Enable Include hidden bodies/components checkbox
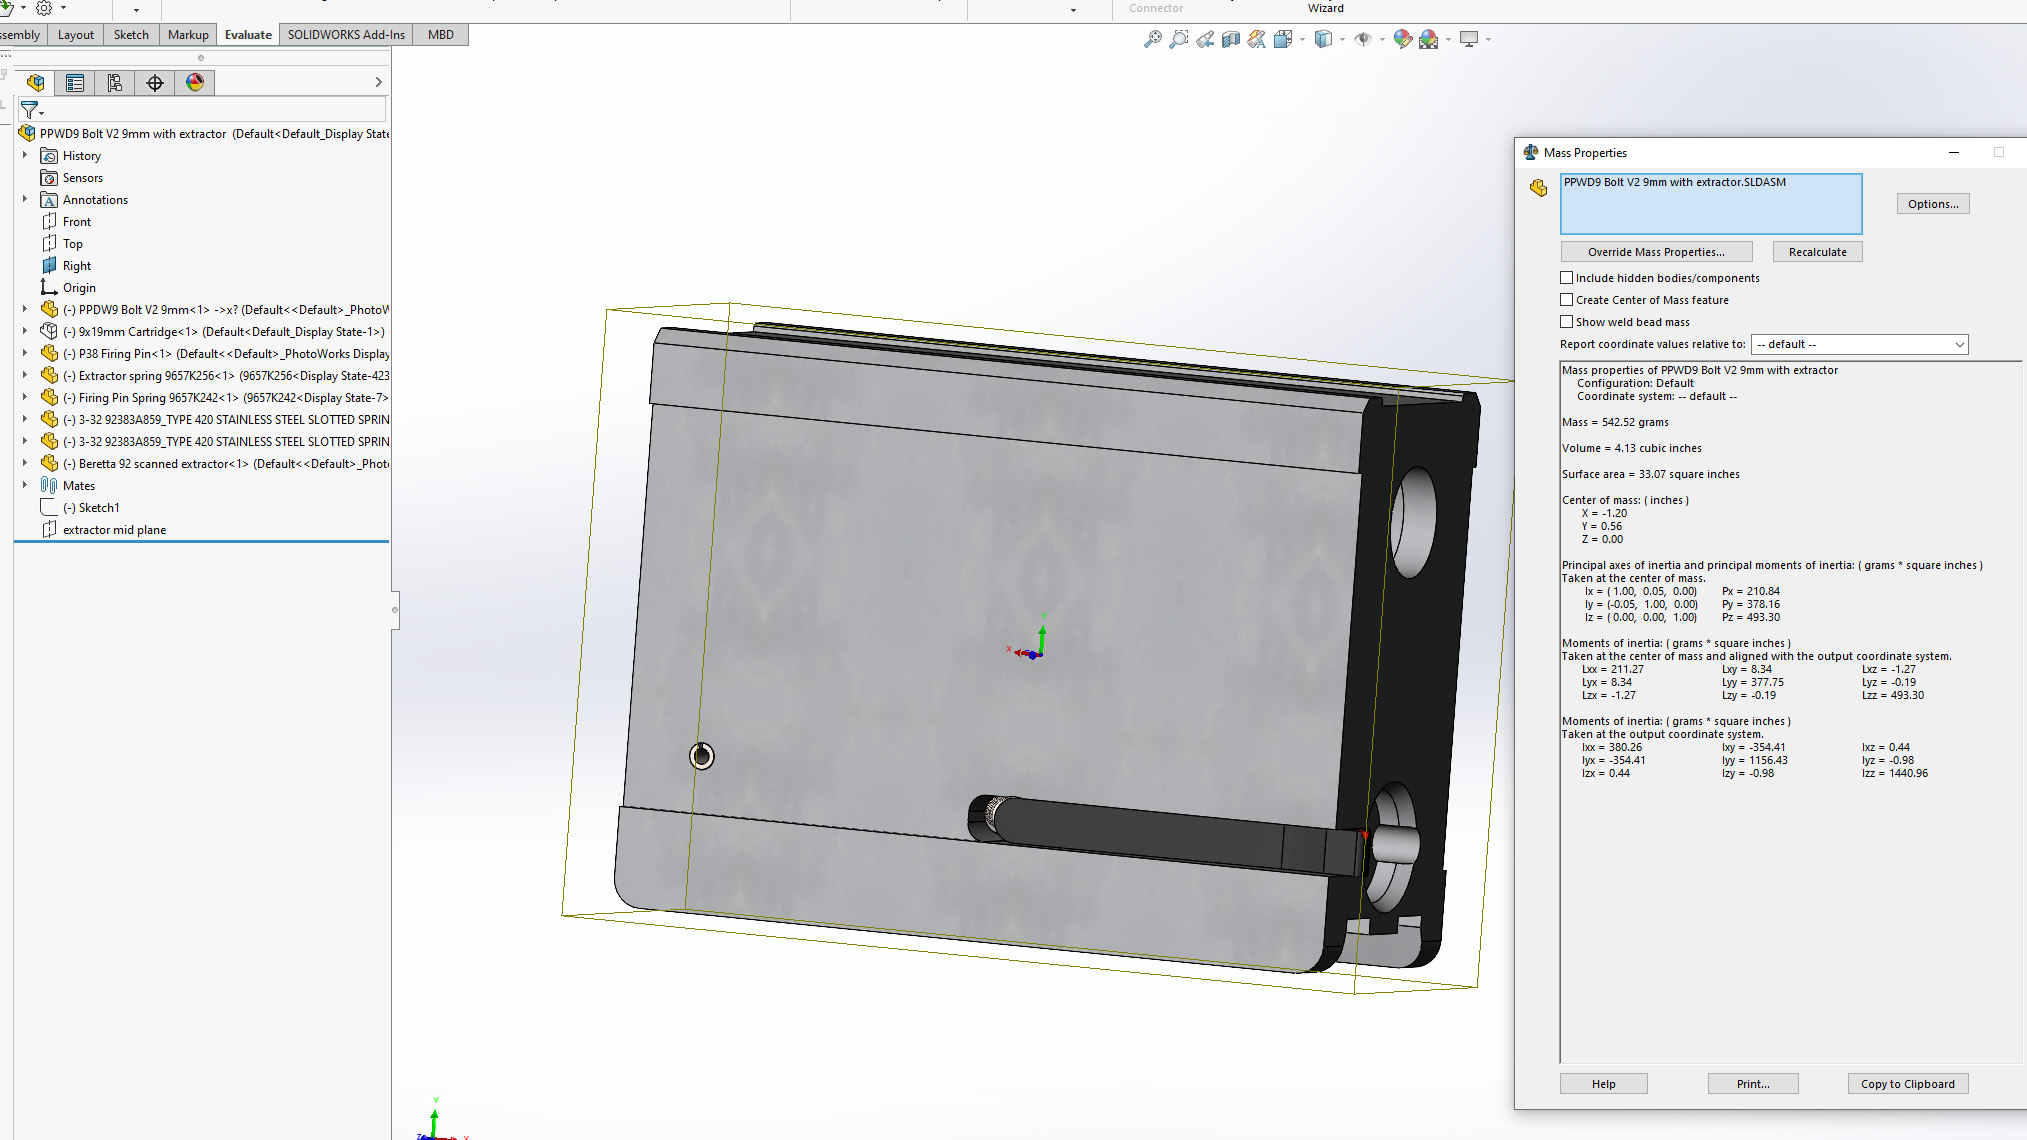Screen dimensions: 2027x1140 tap(1567, 278)
